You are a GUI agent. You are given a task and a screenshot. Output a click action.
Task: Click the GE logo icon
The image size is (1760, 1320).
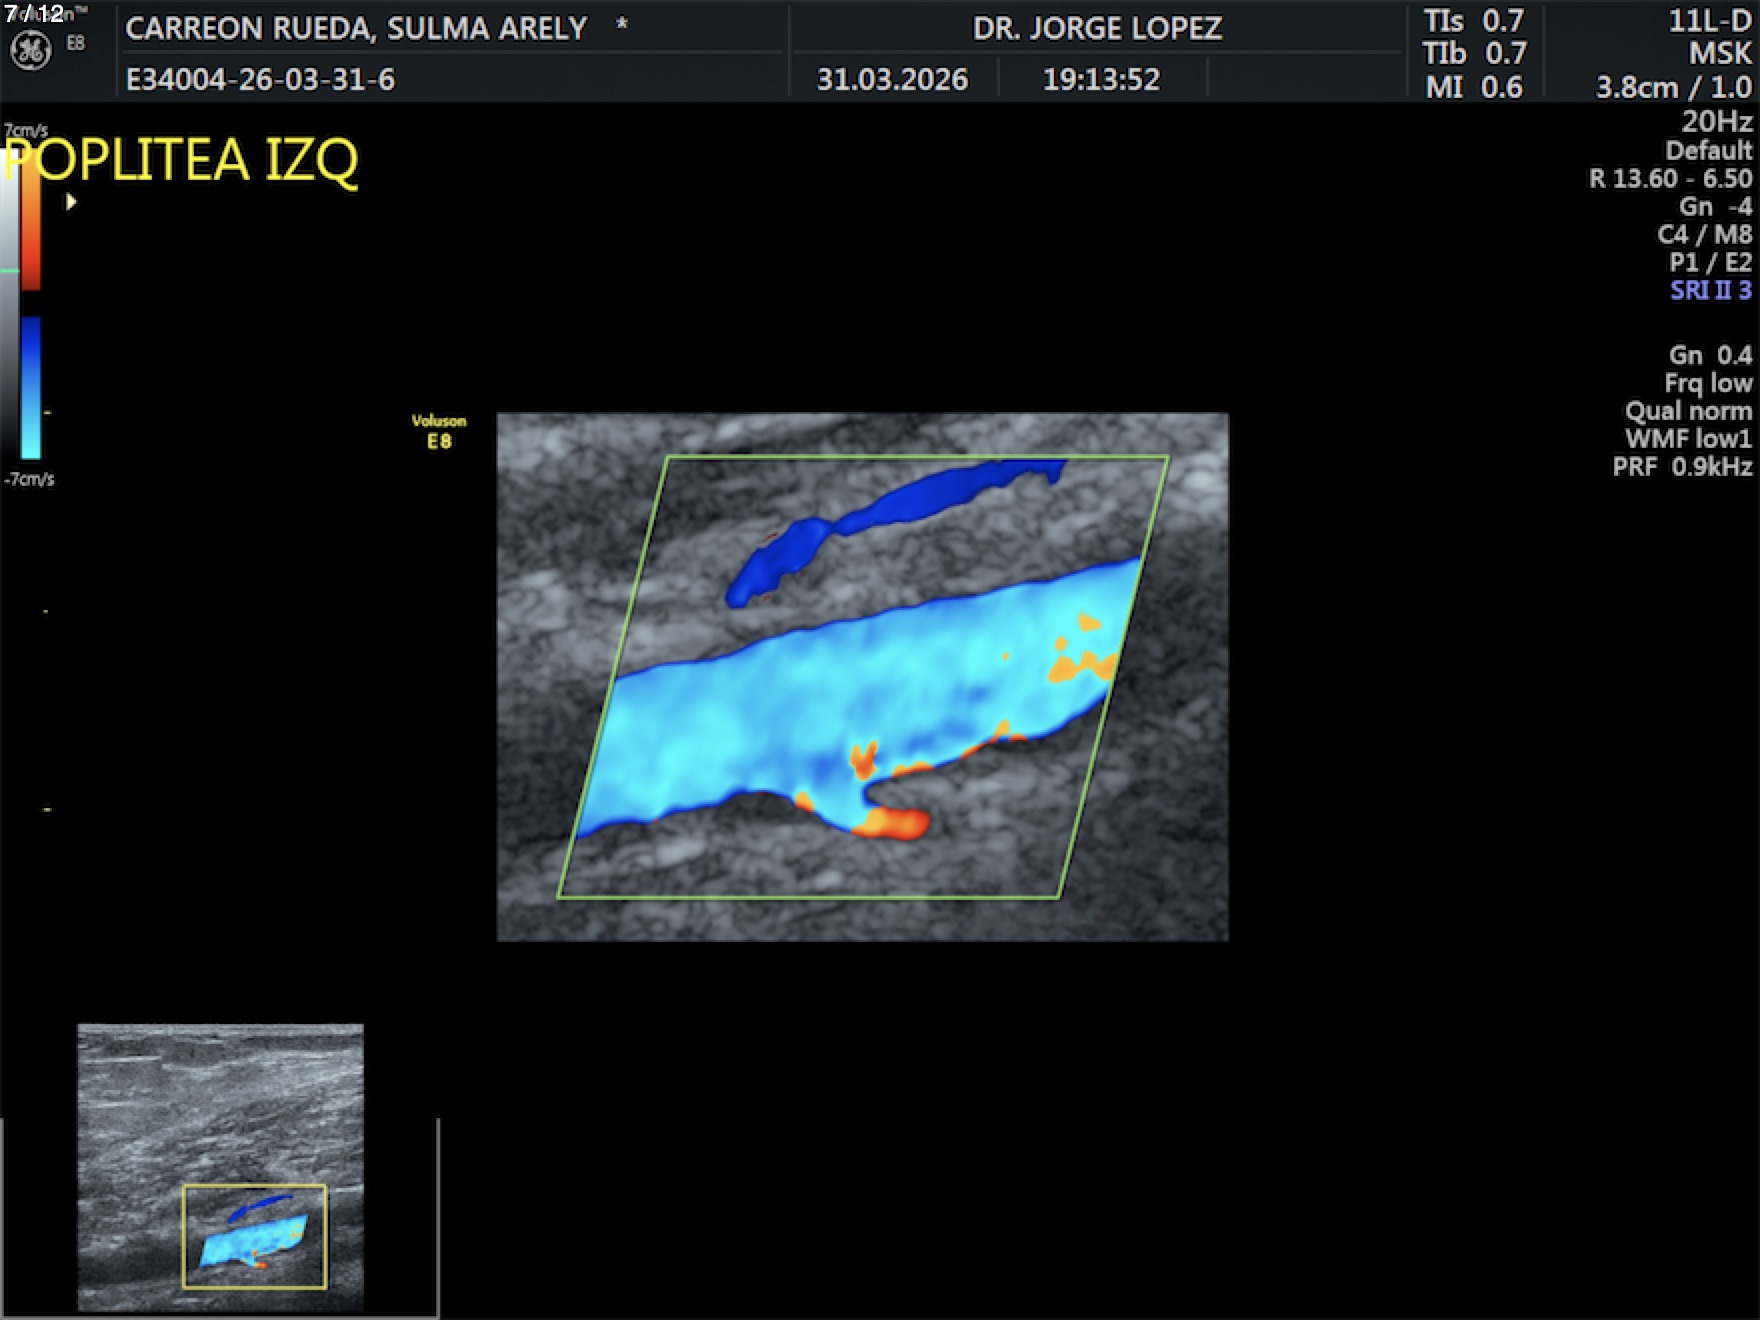pyautogui.click(x=30, y=50)
